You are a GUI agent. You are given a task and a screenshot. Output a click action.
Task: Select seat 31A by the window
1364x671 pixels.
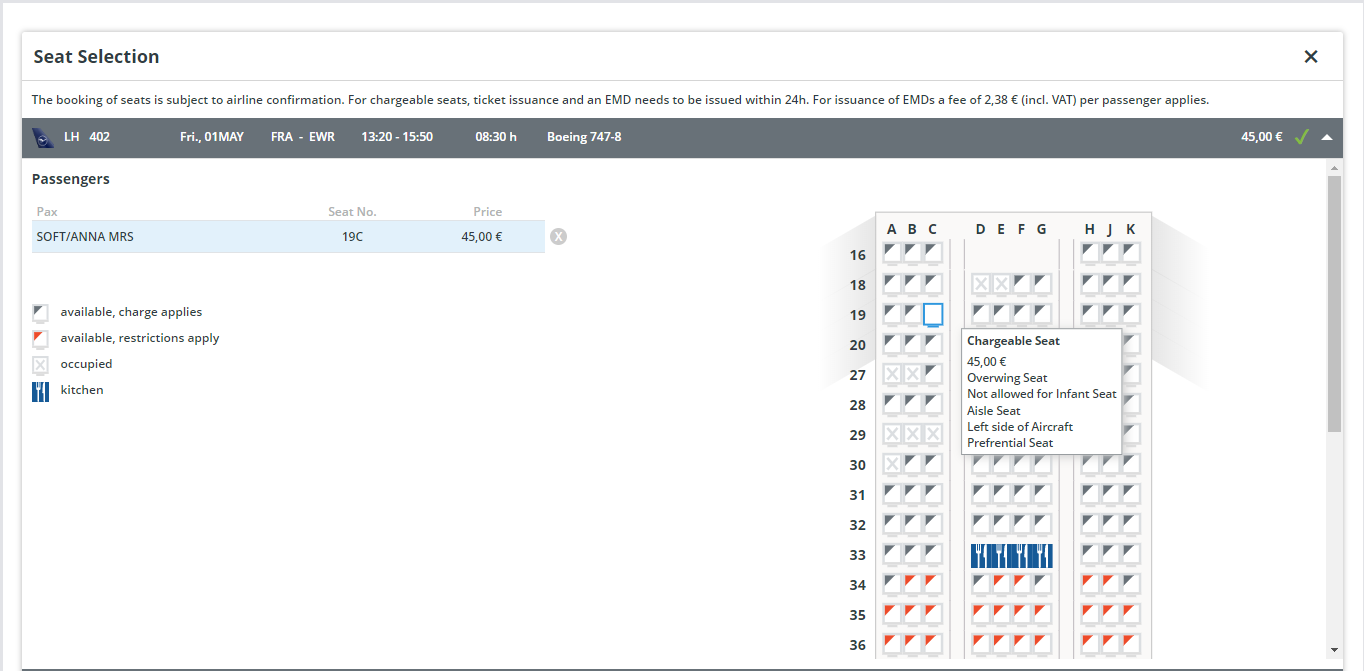(x=892, y=493)
